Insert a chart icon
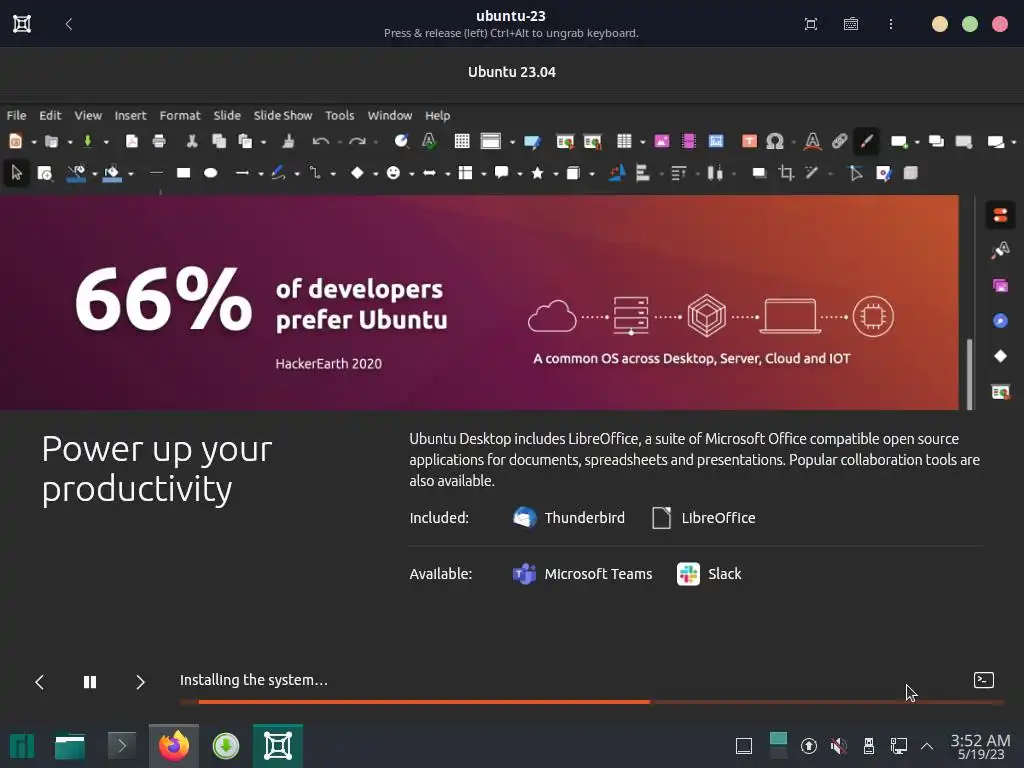1024x768 pixels. coord(716,141)
